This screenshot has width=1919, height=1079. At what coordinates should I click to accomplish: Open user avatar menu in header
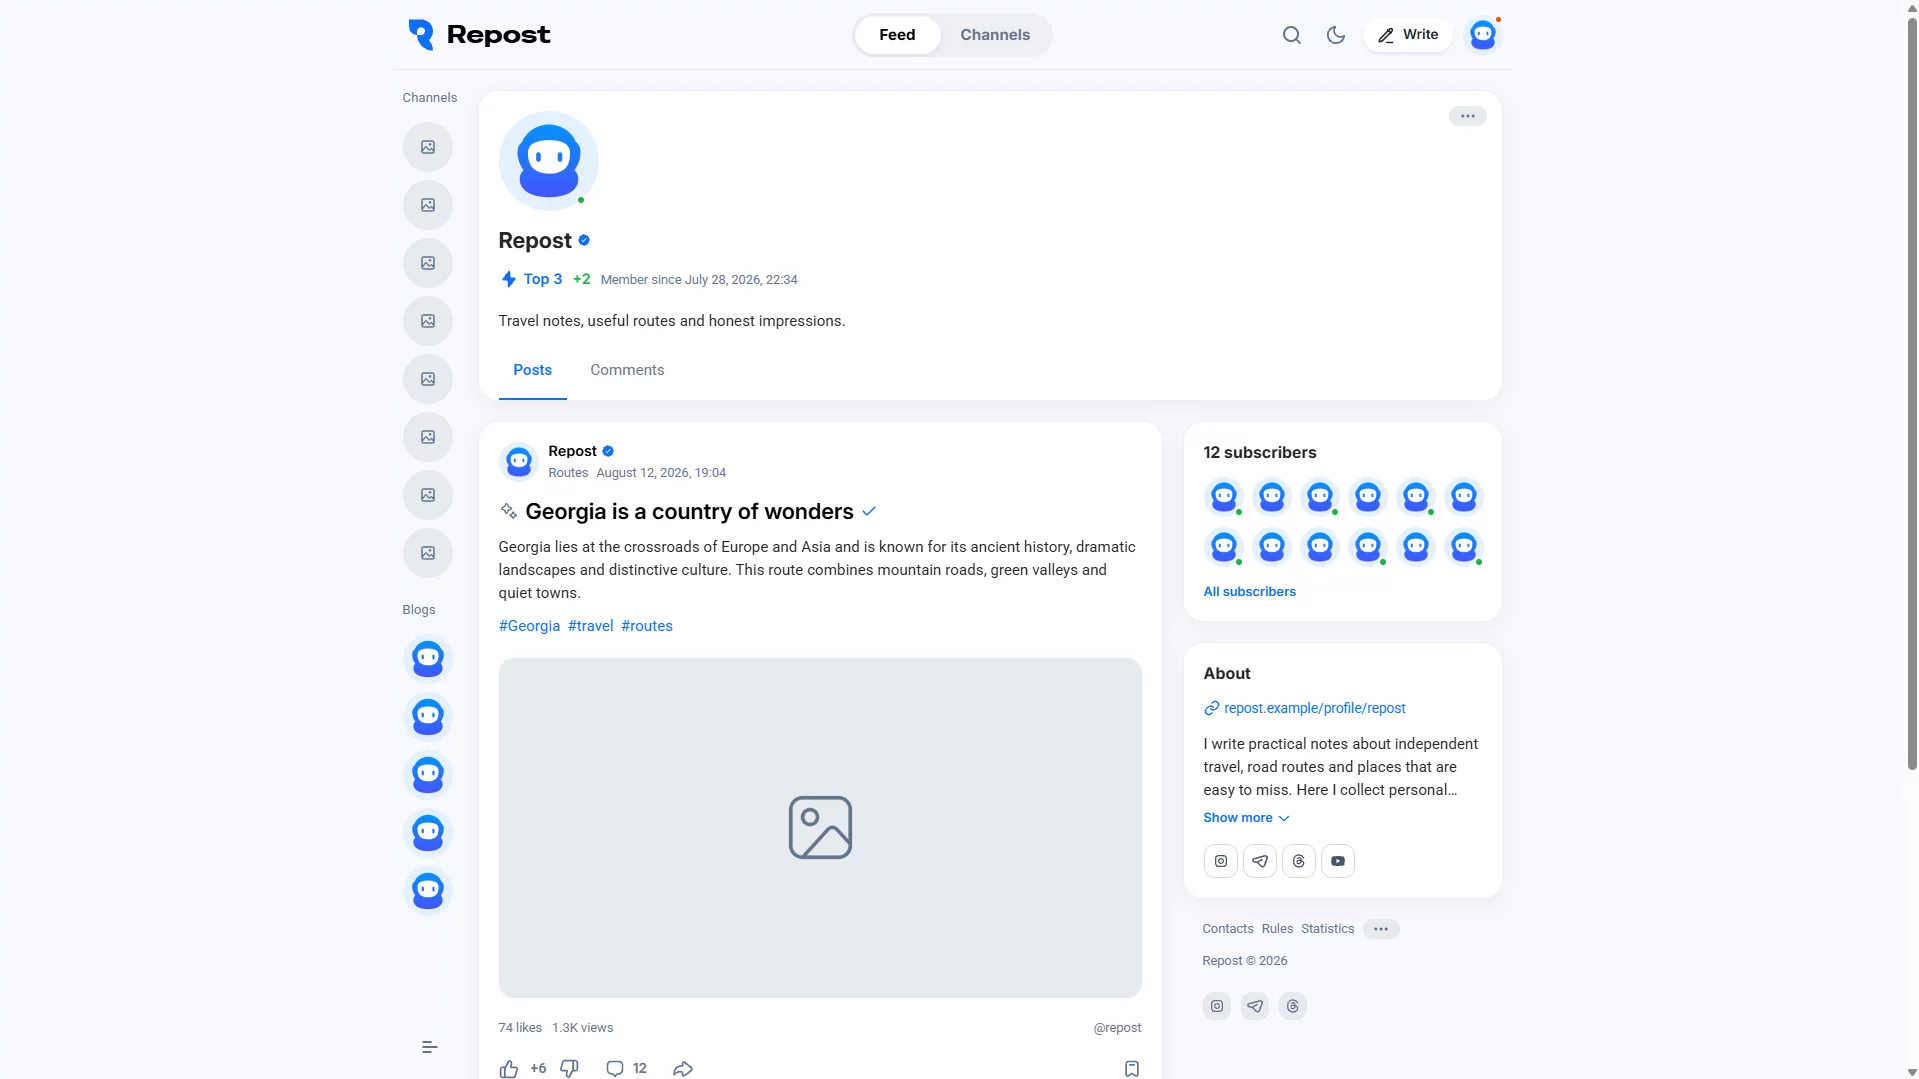tap(1483, 35)
